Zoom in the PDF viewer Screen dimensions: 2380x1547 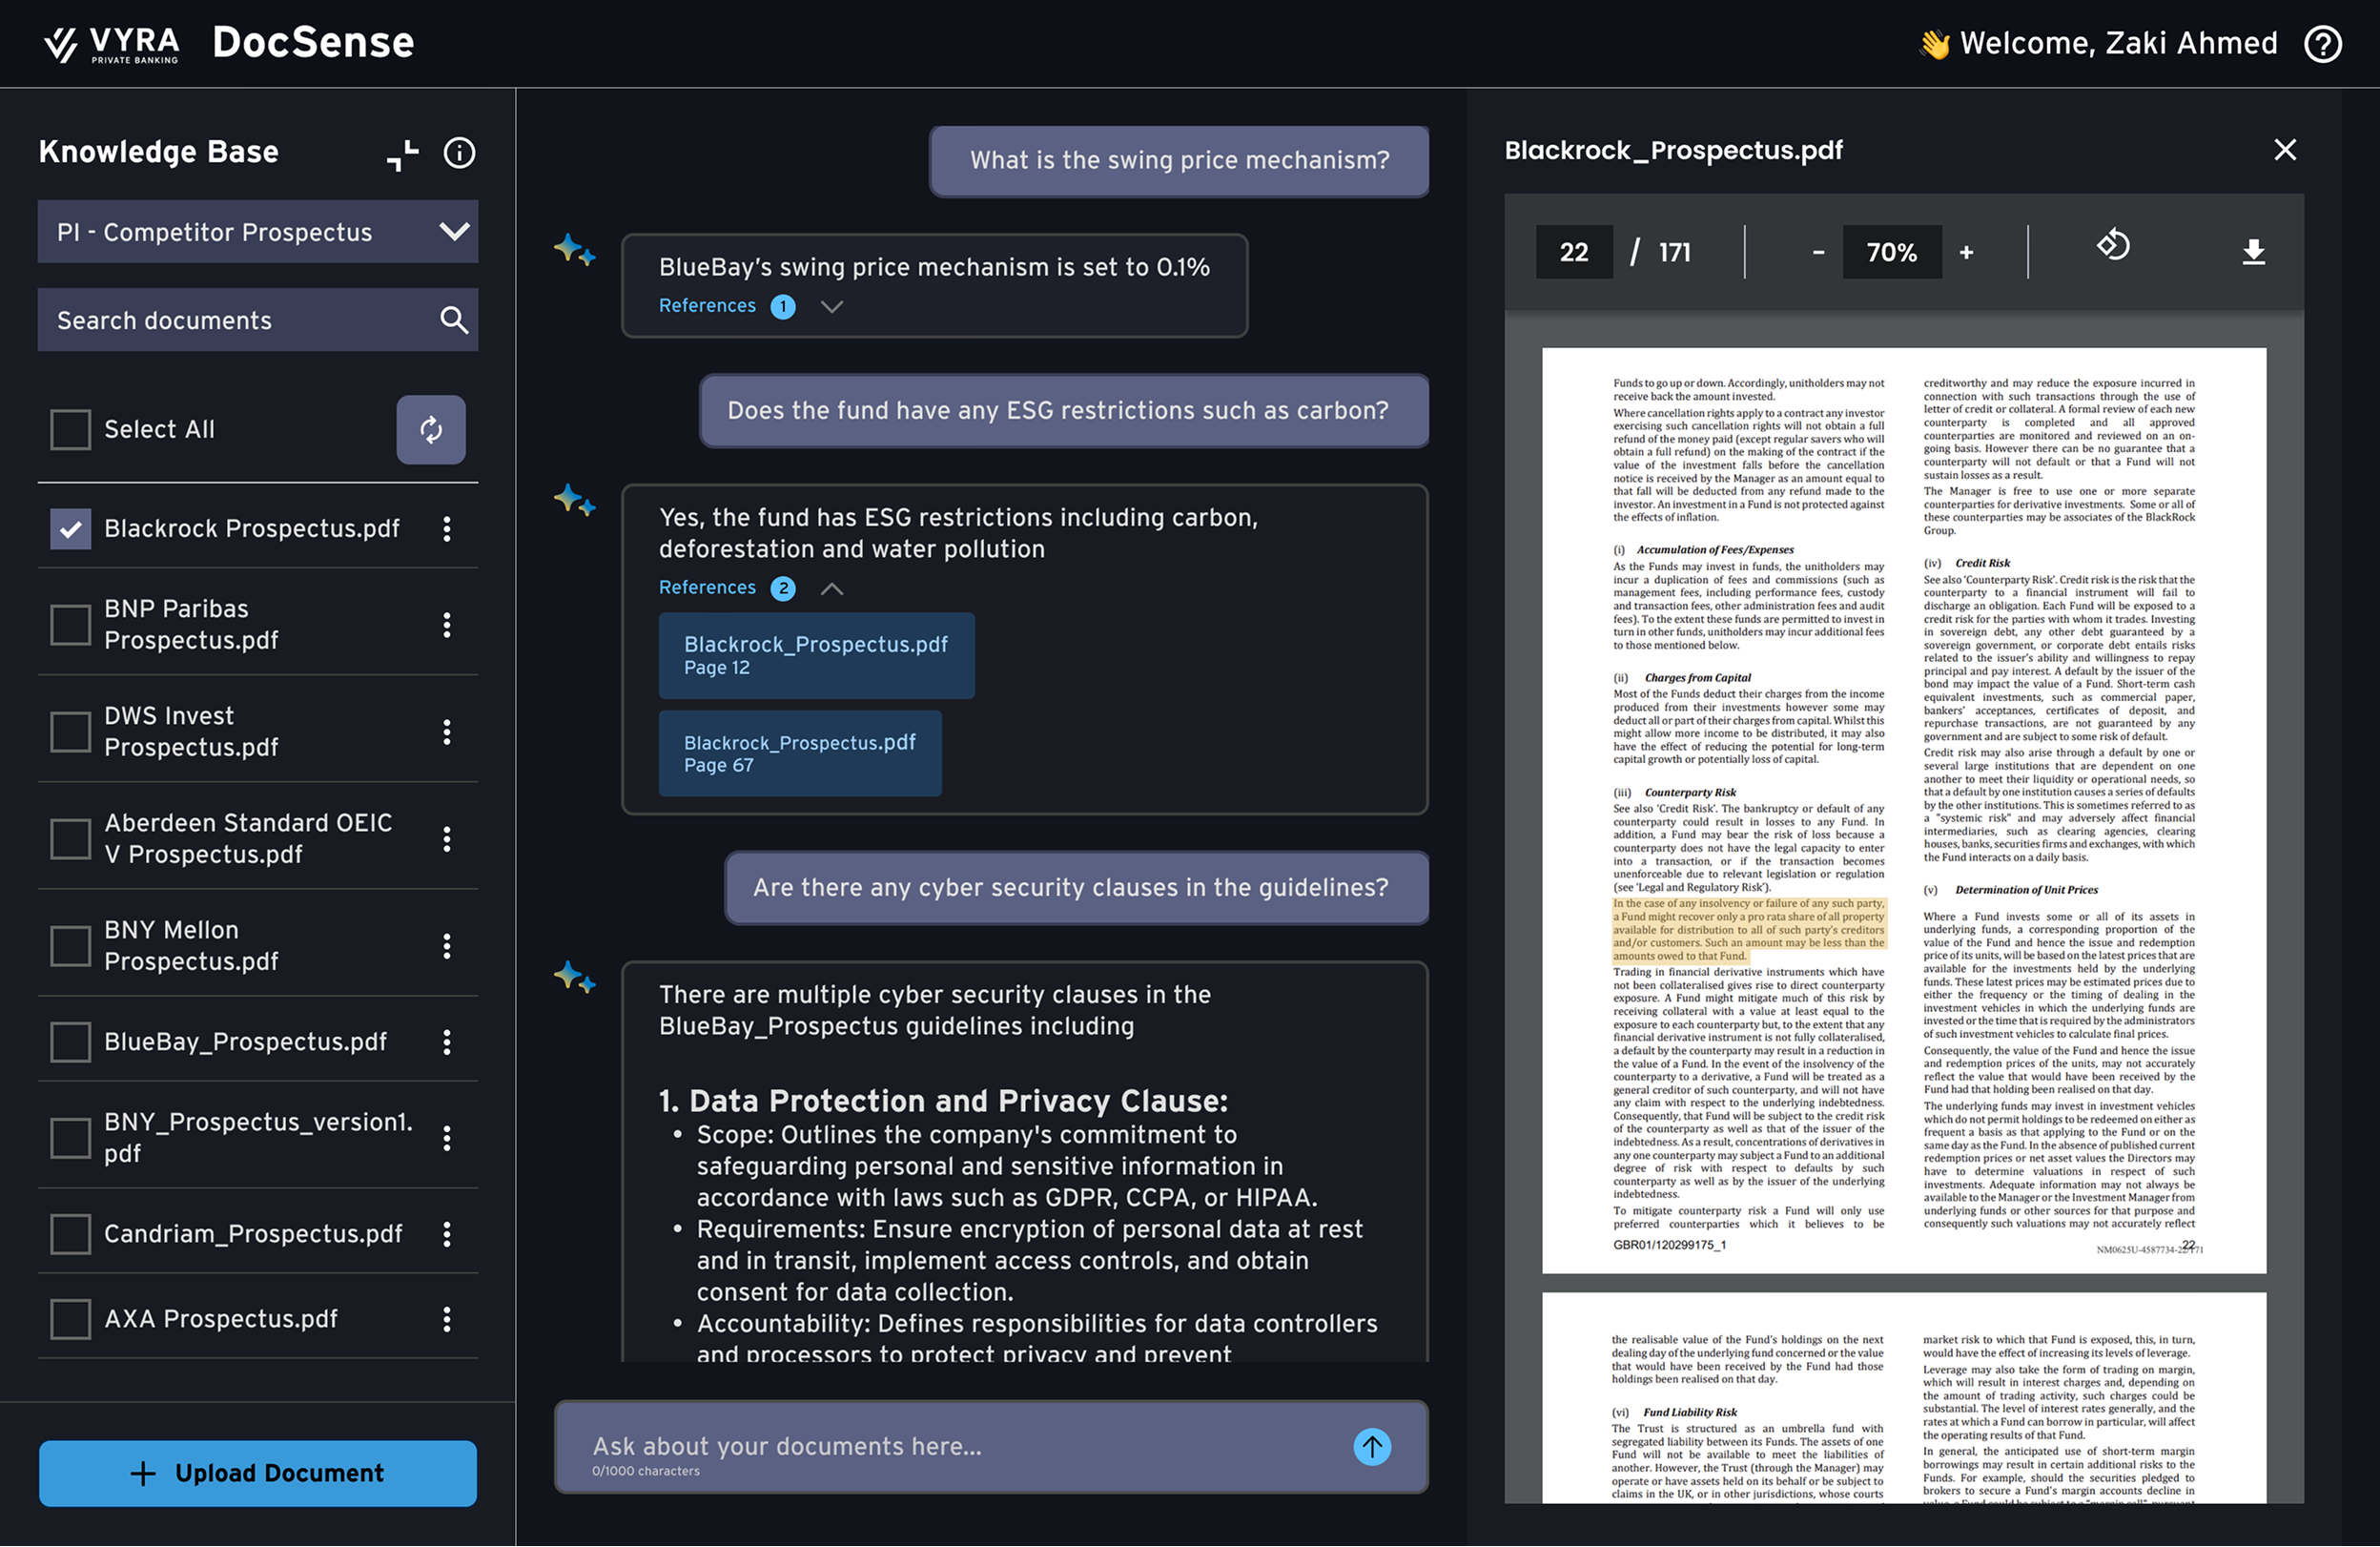pos(1966,252)
